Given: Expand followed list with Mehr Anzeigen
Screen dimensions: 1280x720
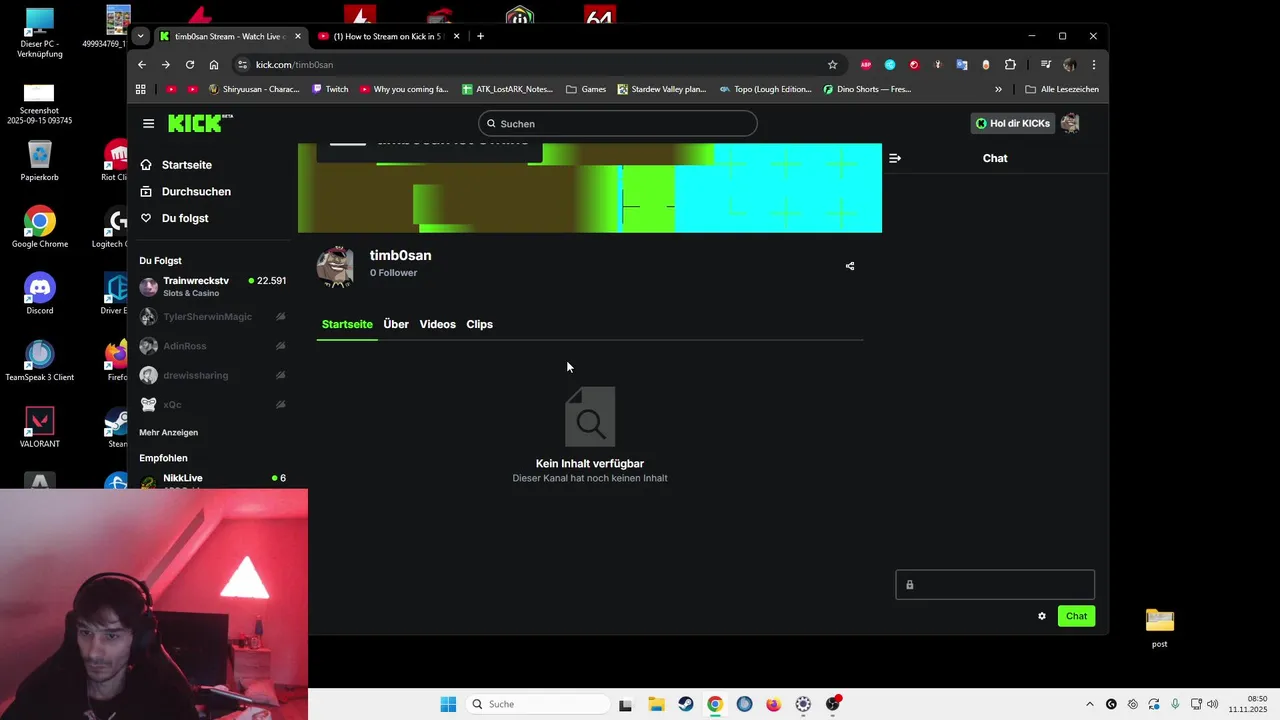Looking at the screenshot, I should (x=168, y=433).
